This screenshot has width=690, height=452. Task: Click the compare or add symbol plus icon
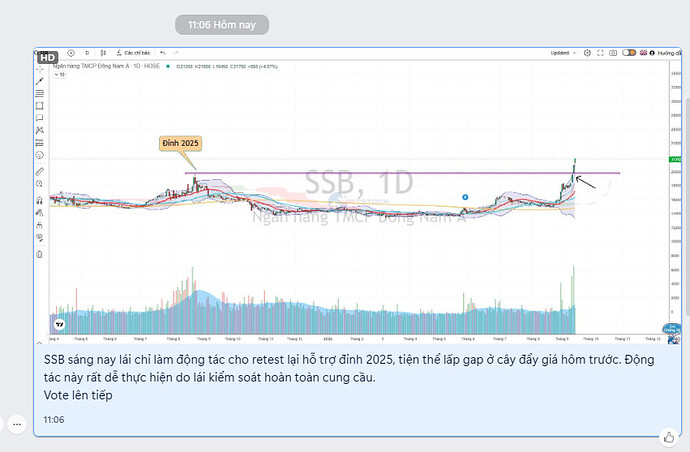click(x=71, y=53)
